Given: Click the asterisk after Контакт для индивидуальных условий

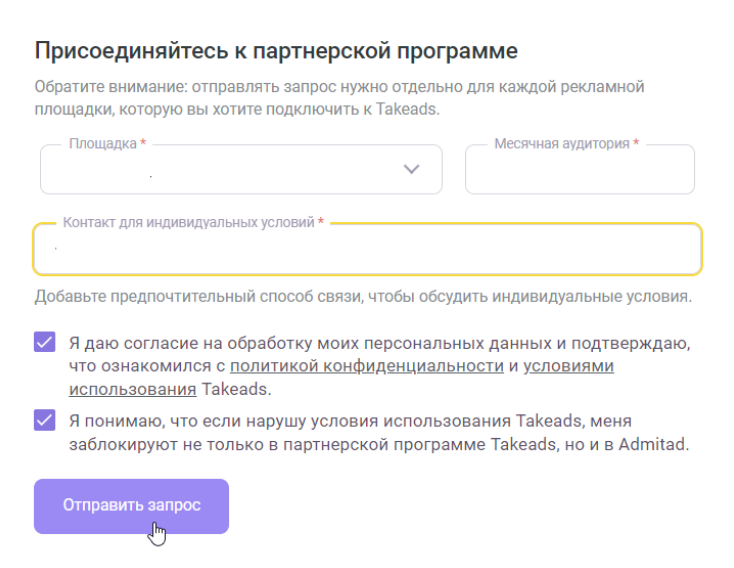Looking at the screenshot, I should [x=320, y=222].
